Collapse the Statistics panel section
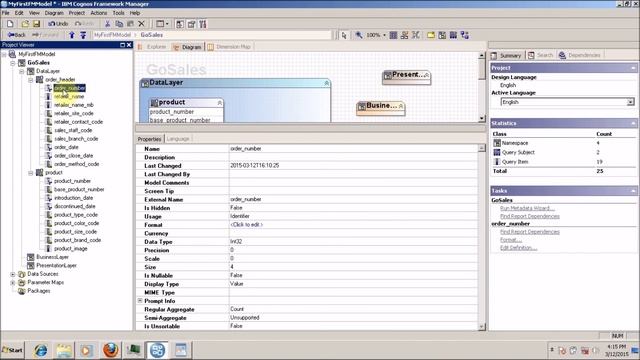This screenshot has width=640, height=360. pyautogui.click(x=633, y=123)
